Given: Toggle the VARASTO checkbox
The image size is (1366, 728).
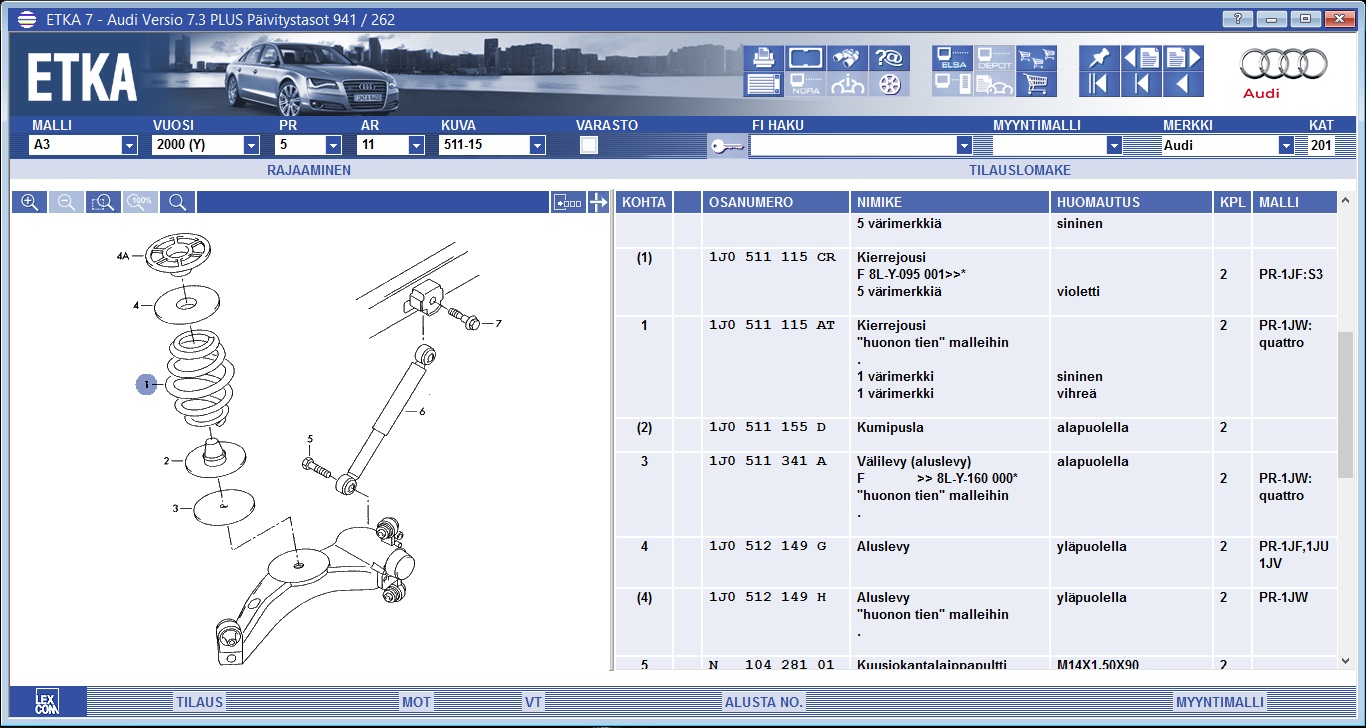Looking at the screenshot, I should (x=589, y=145).
